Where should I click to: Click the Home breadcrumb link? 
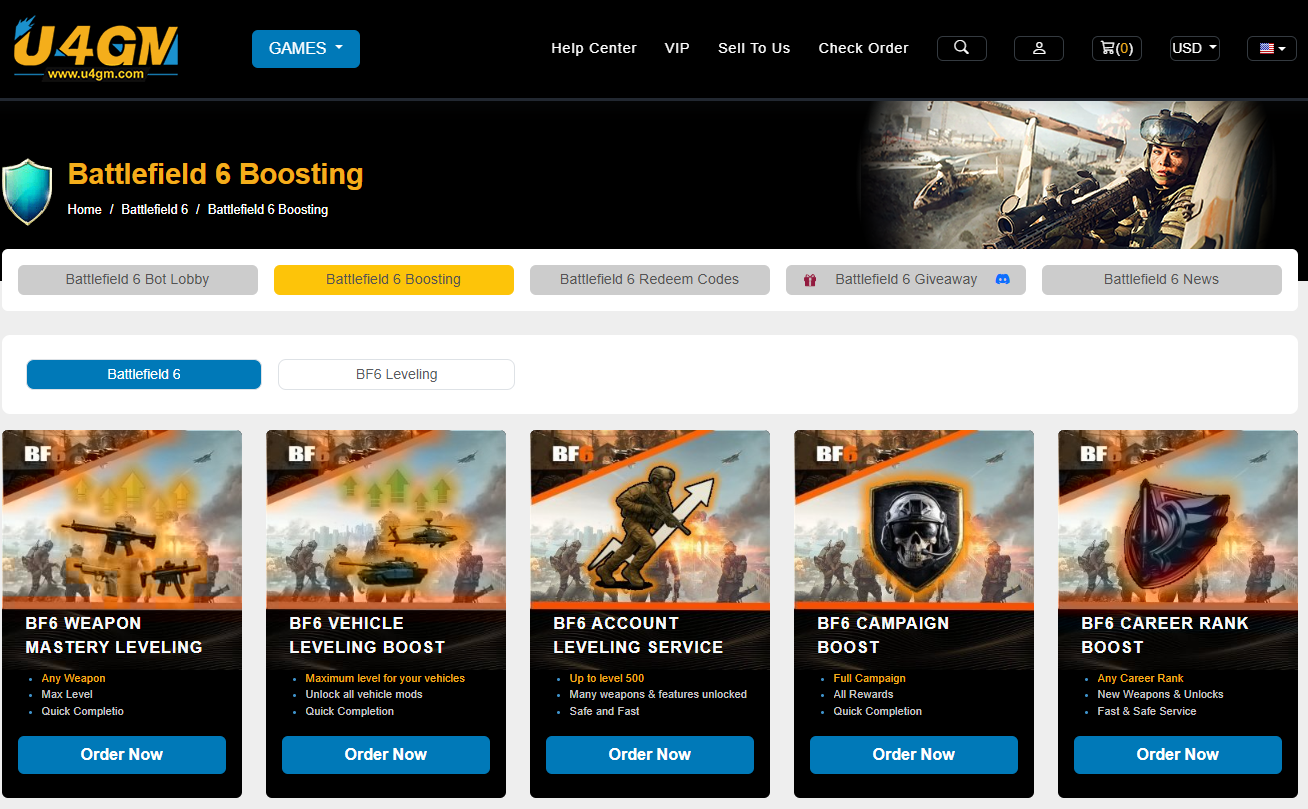pyautogui.click(x=84, y=210)
